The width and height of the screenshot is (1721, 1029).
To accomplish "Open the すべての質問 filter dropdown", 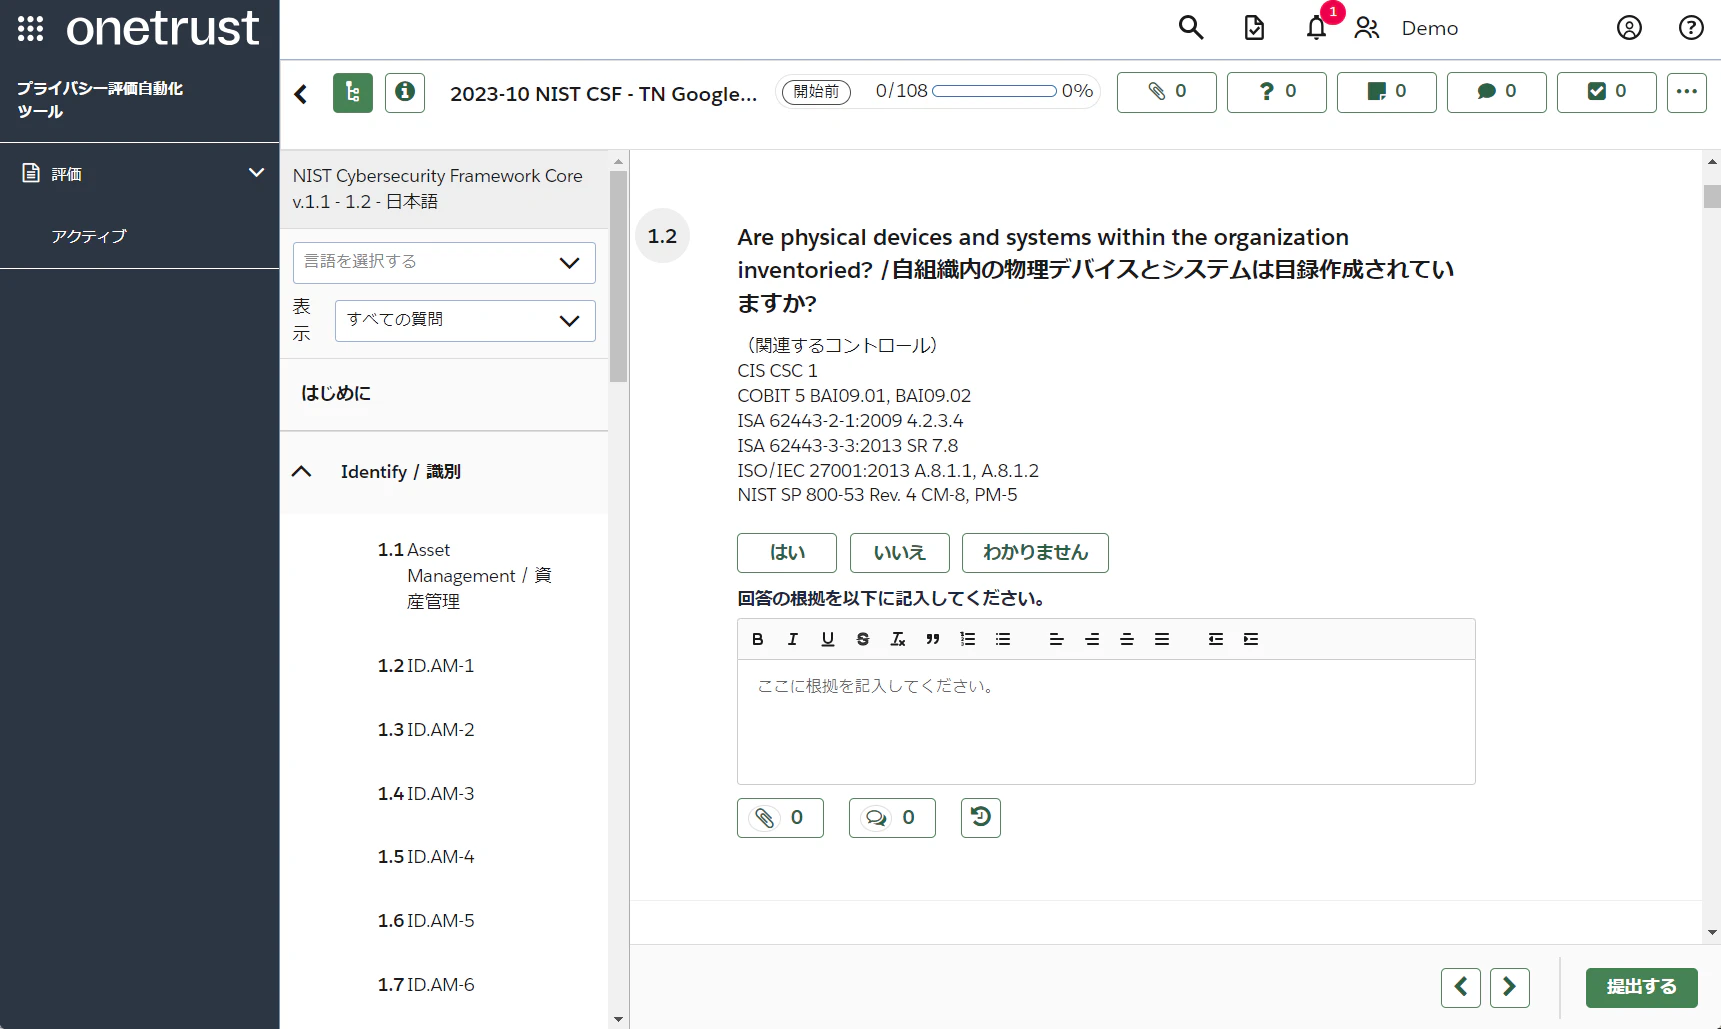I will pyautogui.click(x=465, y=320).
